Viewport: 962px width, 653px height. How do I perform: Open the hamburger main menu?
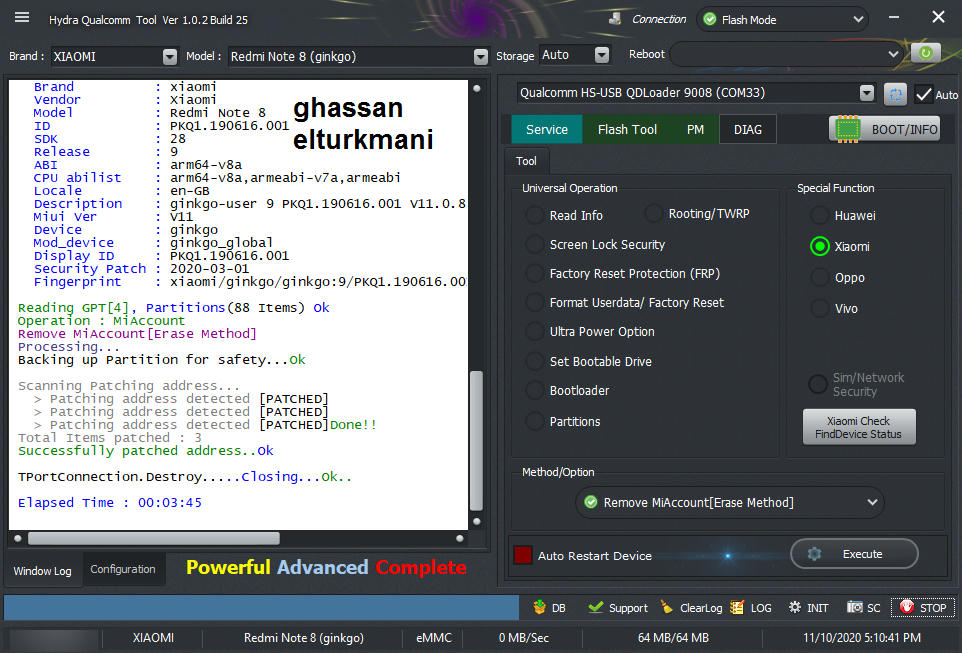click(22, 17)
